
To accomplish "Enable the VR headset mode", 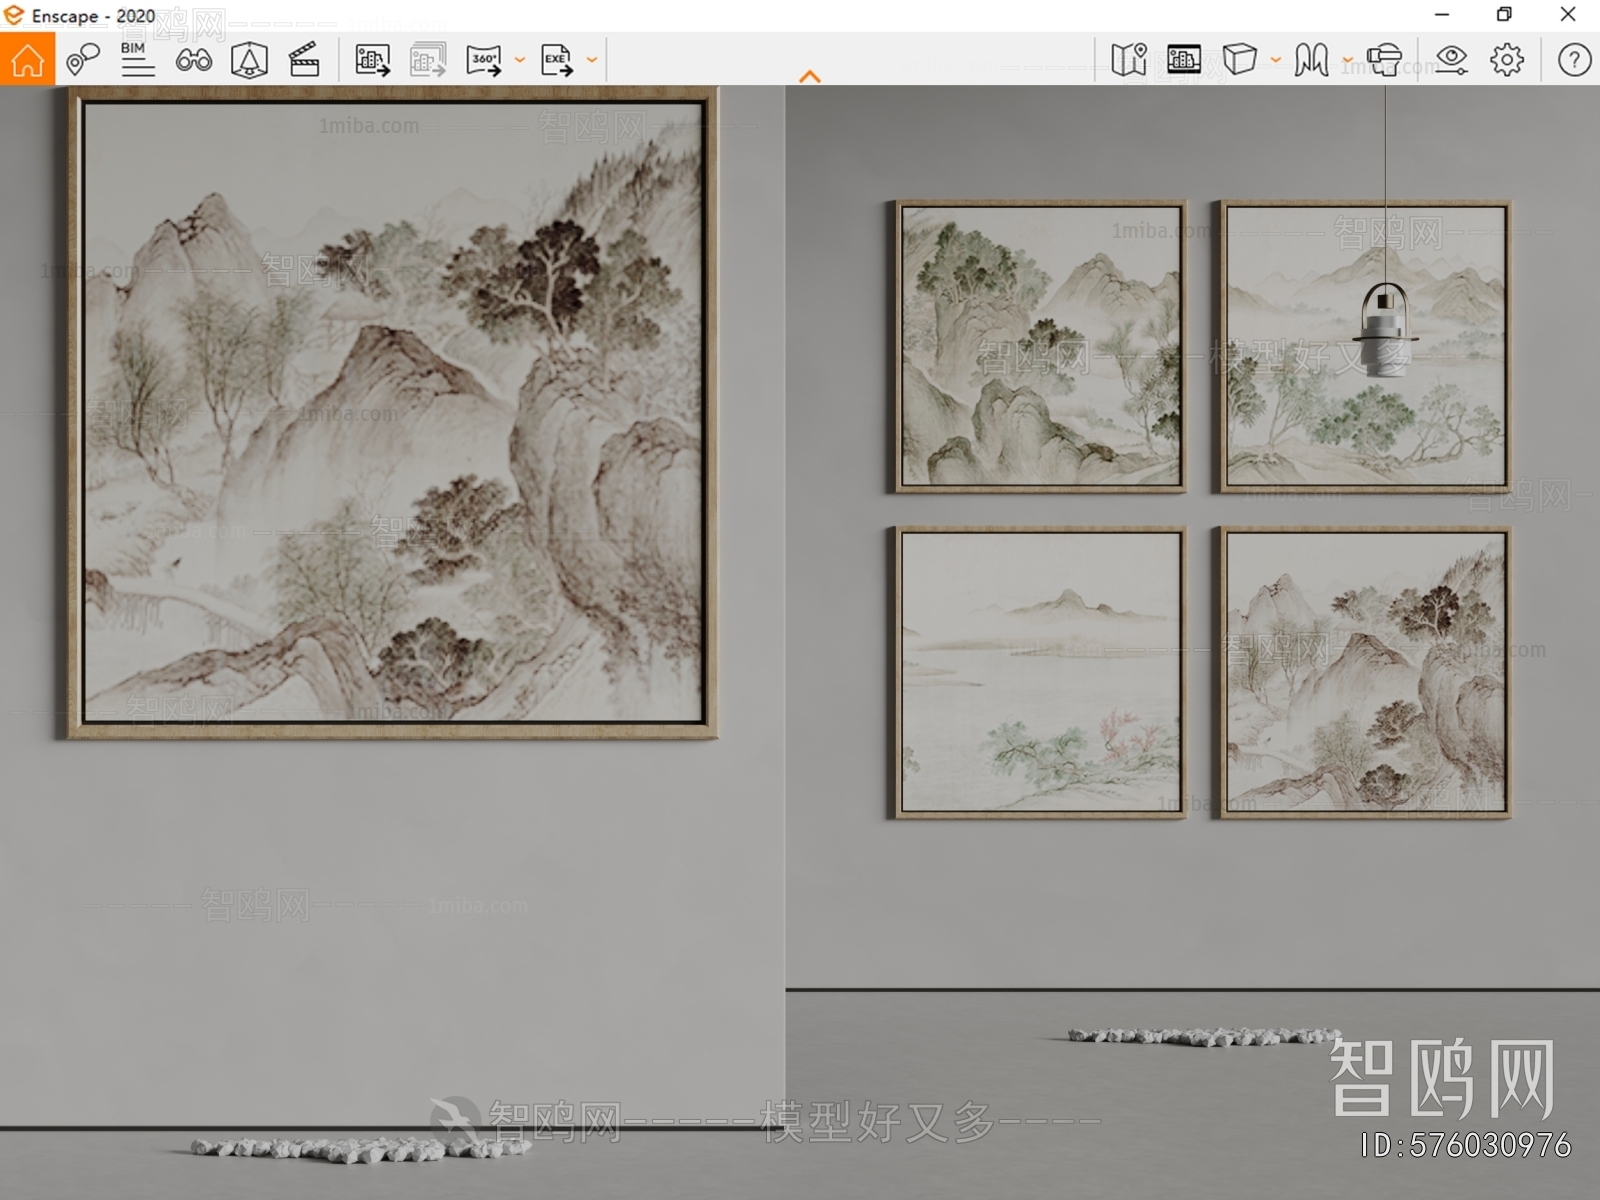I will [1385, 60].
